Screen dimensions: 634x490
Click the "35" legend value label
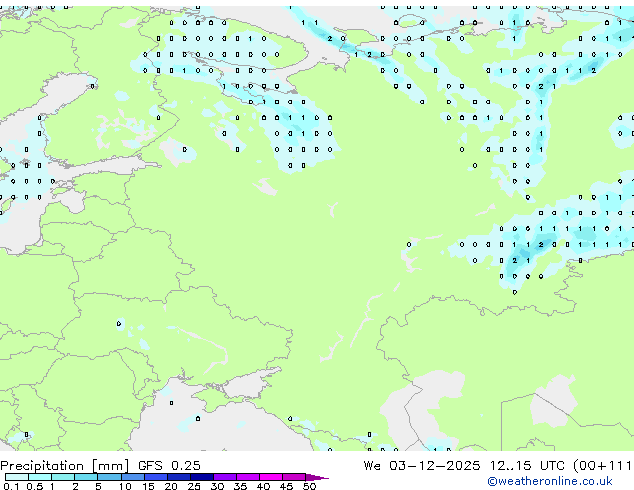pos(240,486)
